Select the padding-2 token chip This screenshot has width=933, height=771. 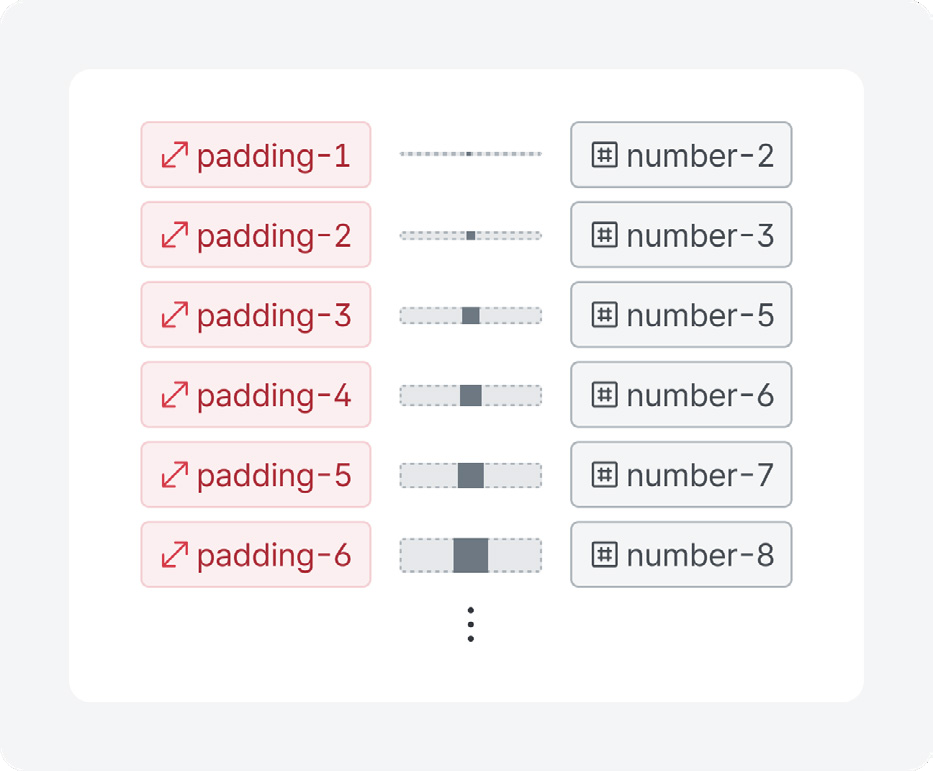pyautogui.click(x=256, y=235)
